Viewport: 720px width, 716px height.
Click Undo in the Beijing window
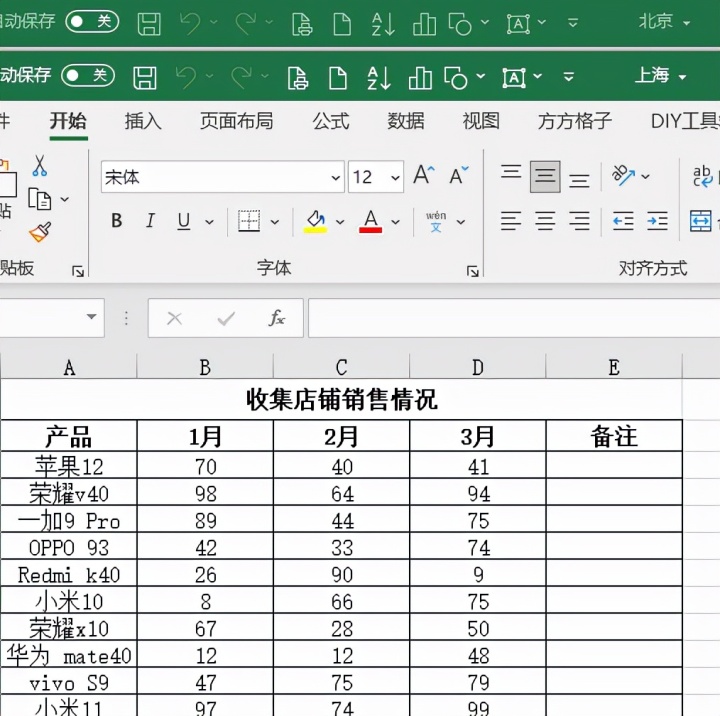click(190, 23)
